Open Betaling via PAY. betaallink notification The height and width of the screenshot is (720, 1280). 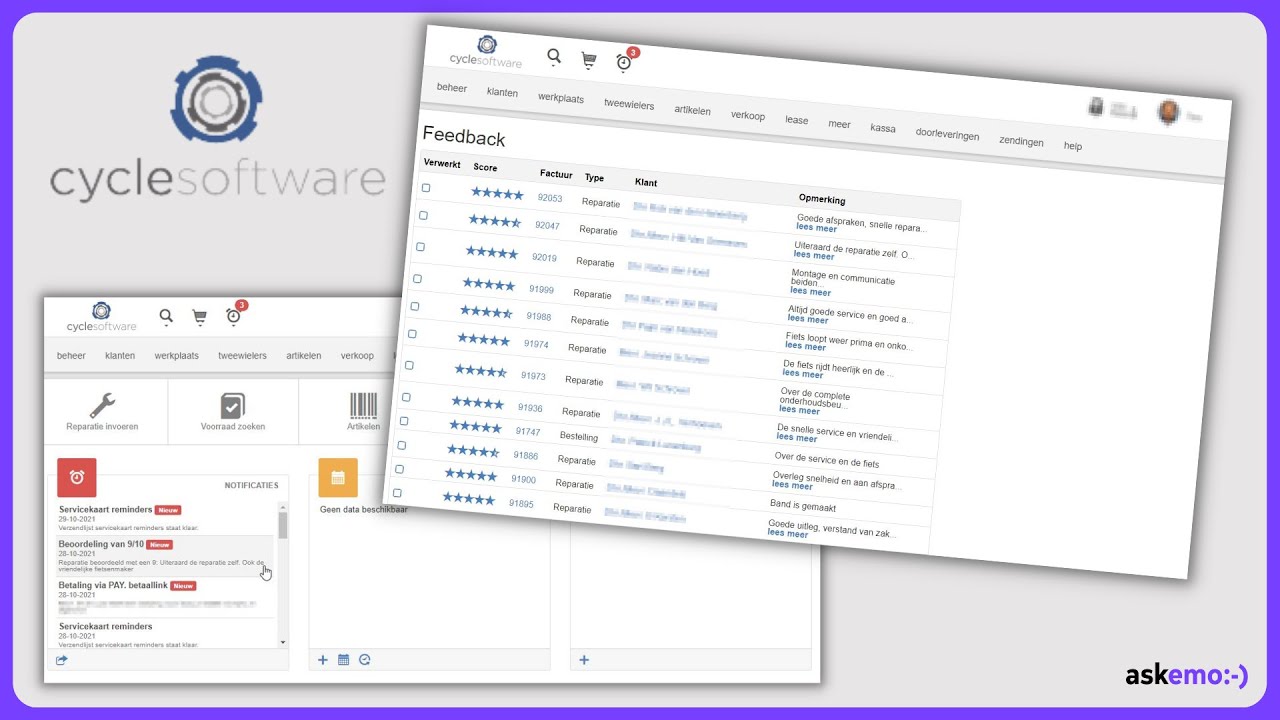(165, 596)
